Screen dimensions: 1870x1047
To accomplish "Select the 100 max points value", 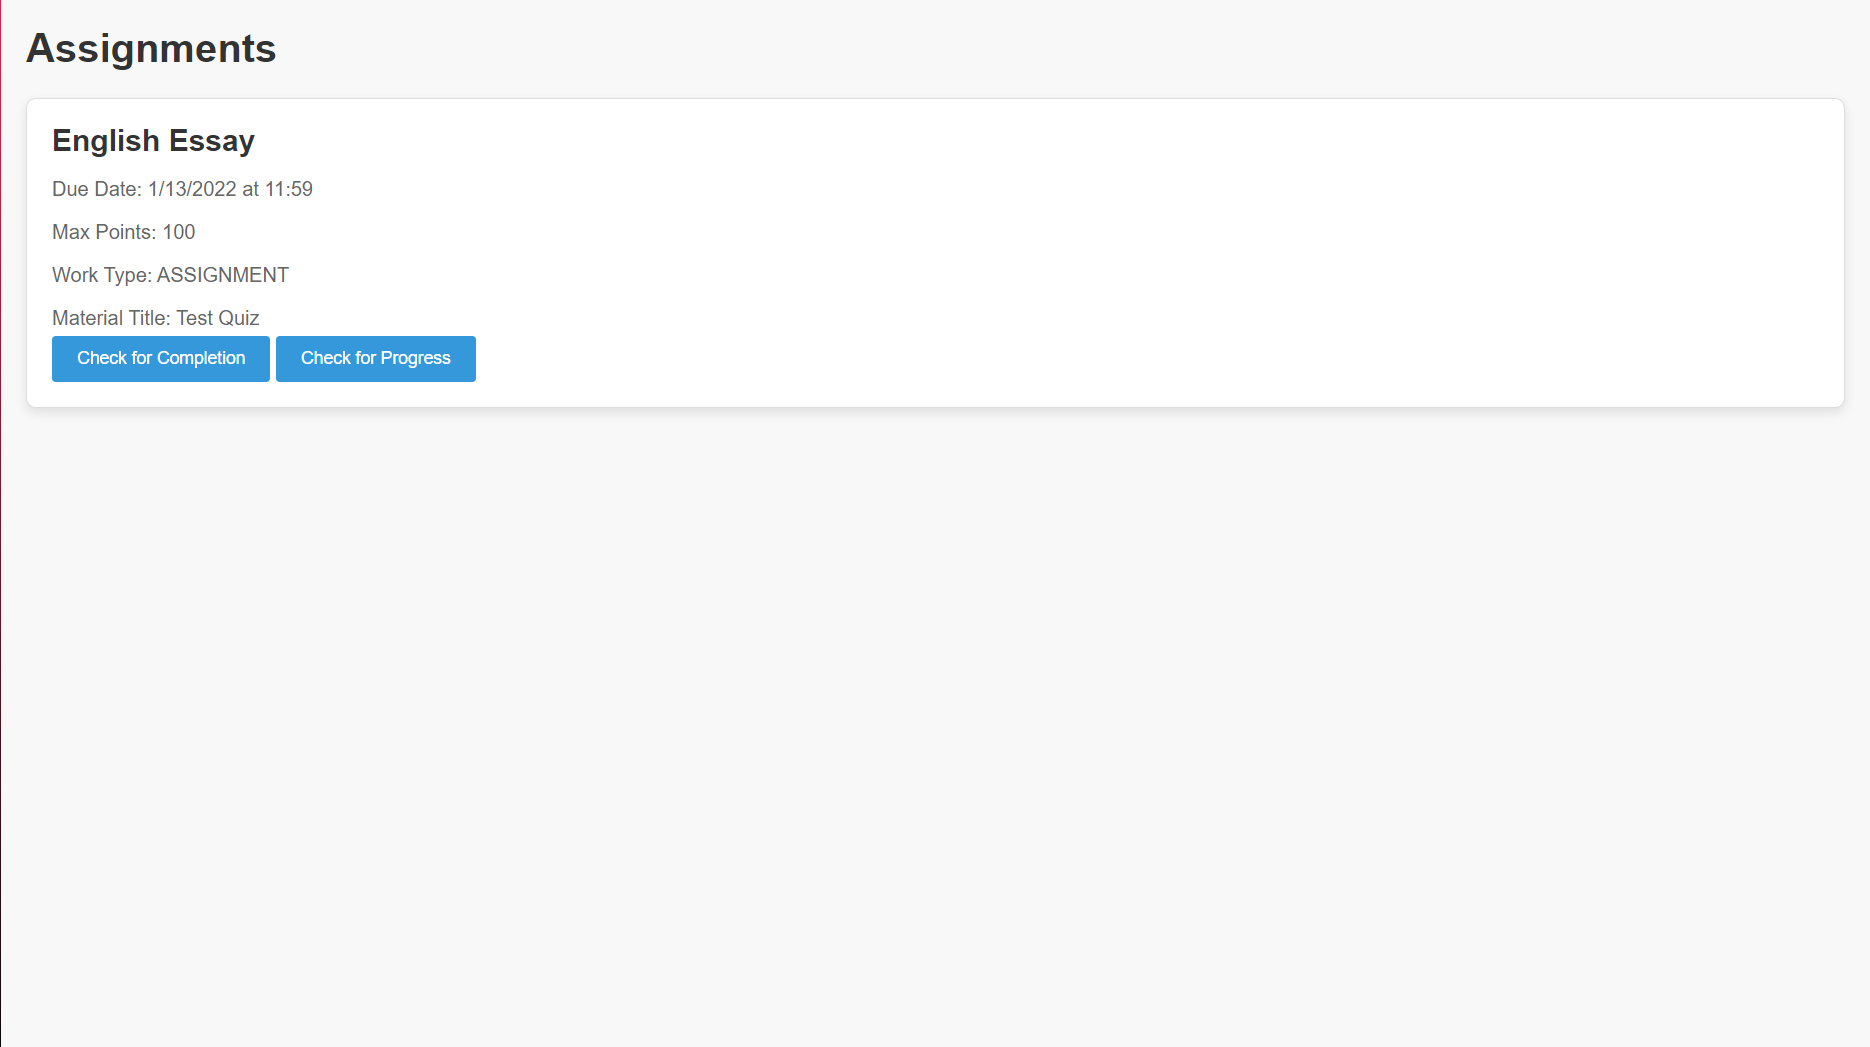I will (179, 232).
